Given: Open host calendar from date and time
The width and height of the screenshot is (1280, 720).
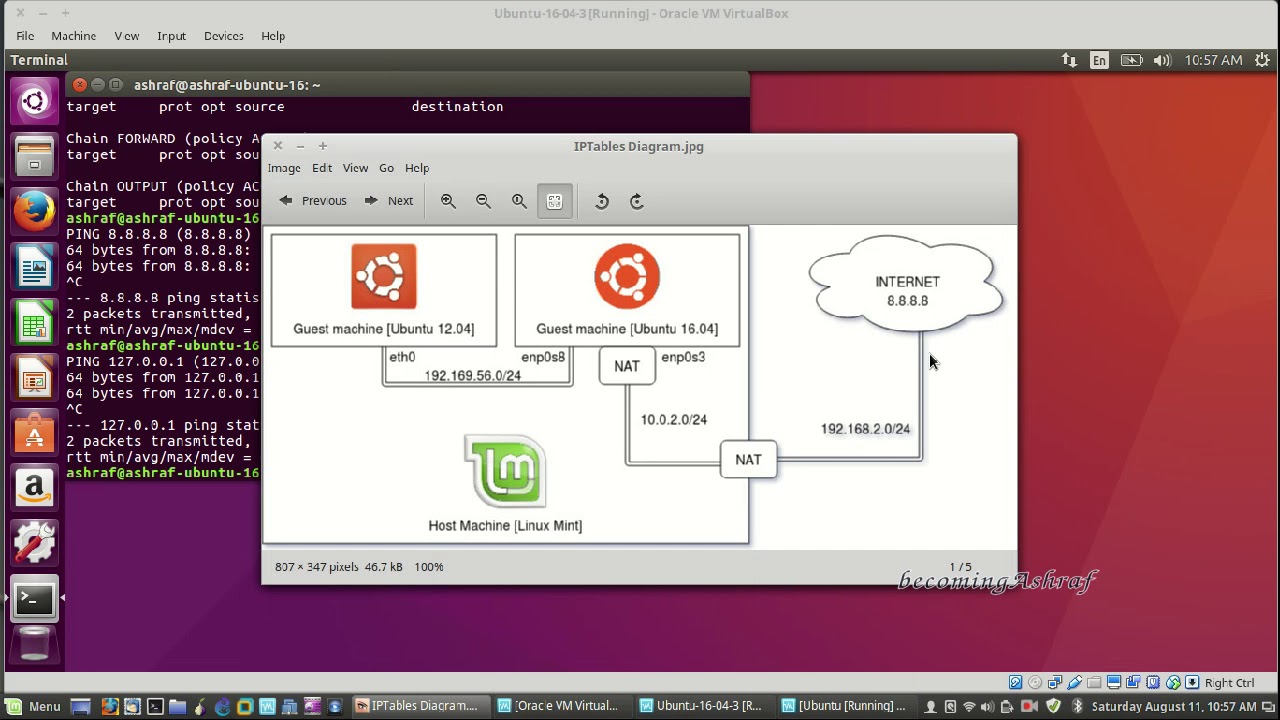Looking at the screenshot, I should pyautogui.click(x=1174, y=707).
